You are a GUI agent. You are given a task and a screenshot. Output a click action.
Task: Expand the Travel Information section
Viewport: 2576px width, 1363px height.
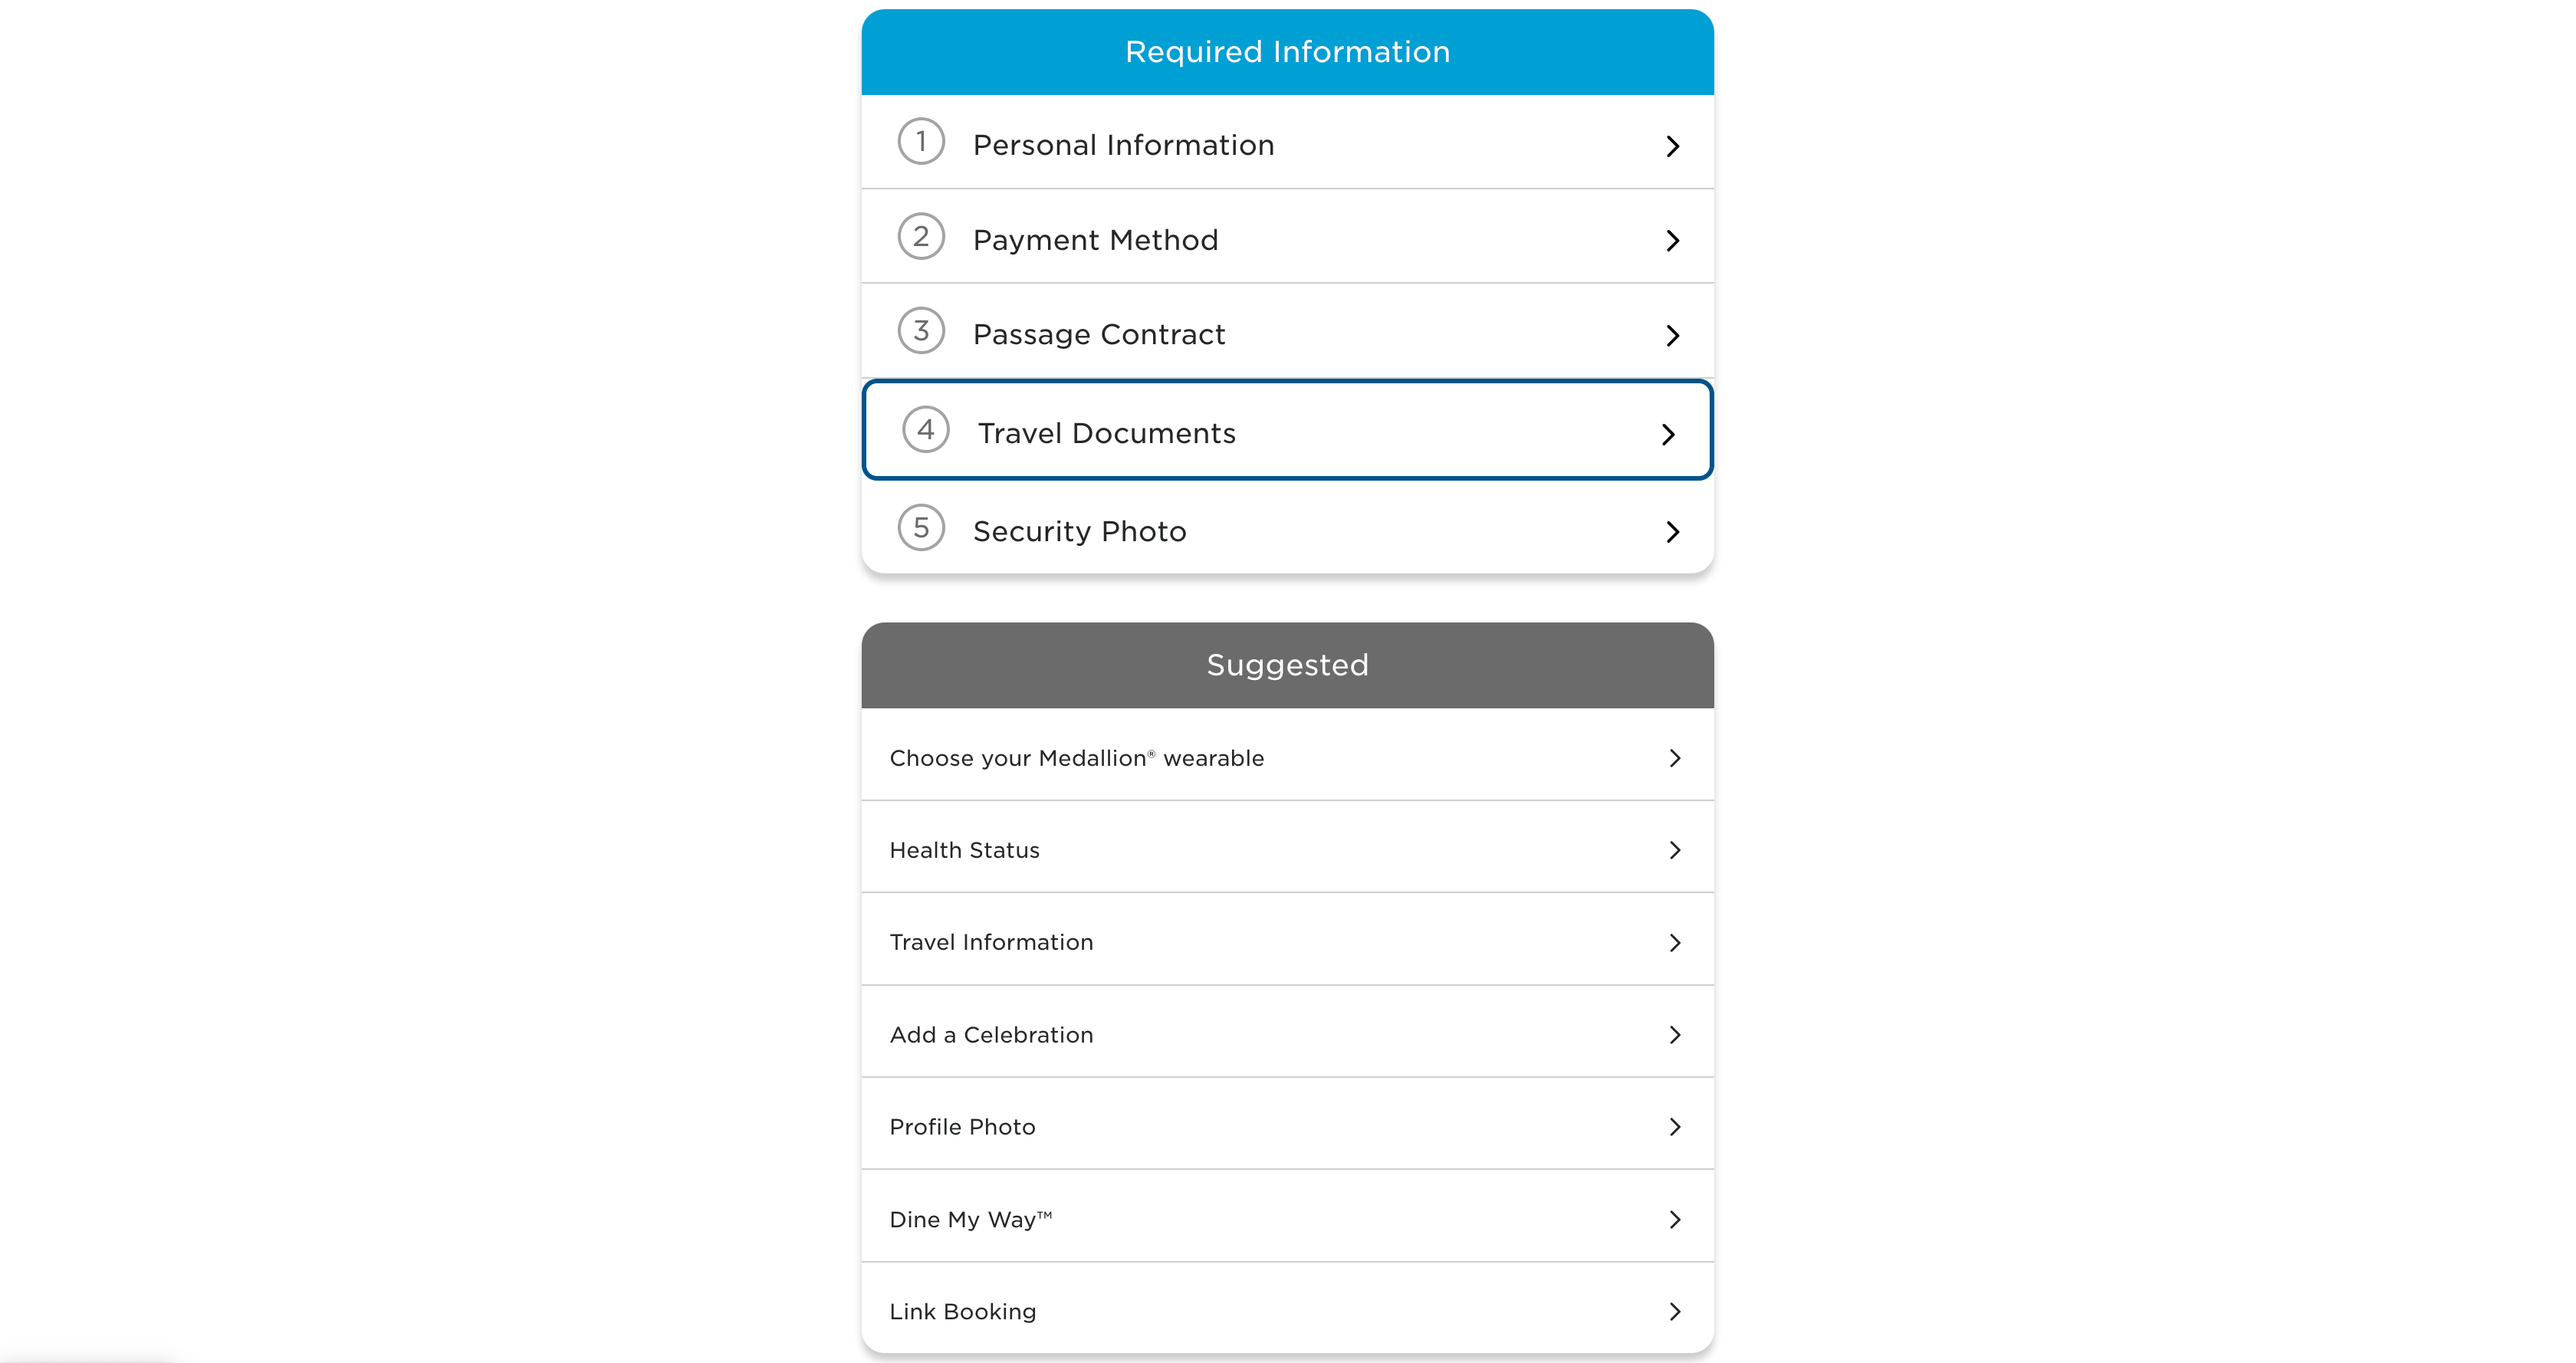pos(1286,942)
